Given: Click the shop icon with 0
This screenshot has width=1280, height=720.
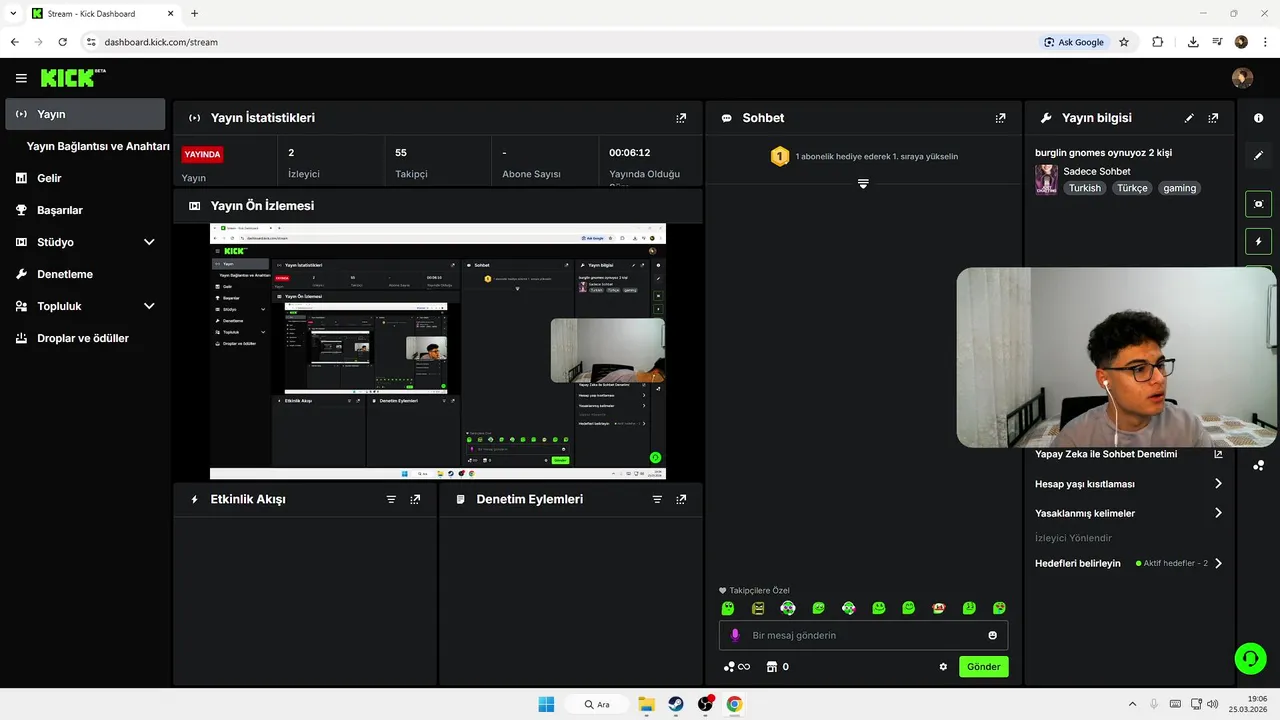Looking at the screenshot, I should (x=778, y=667).
